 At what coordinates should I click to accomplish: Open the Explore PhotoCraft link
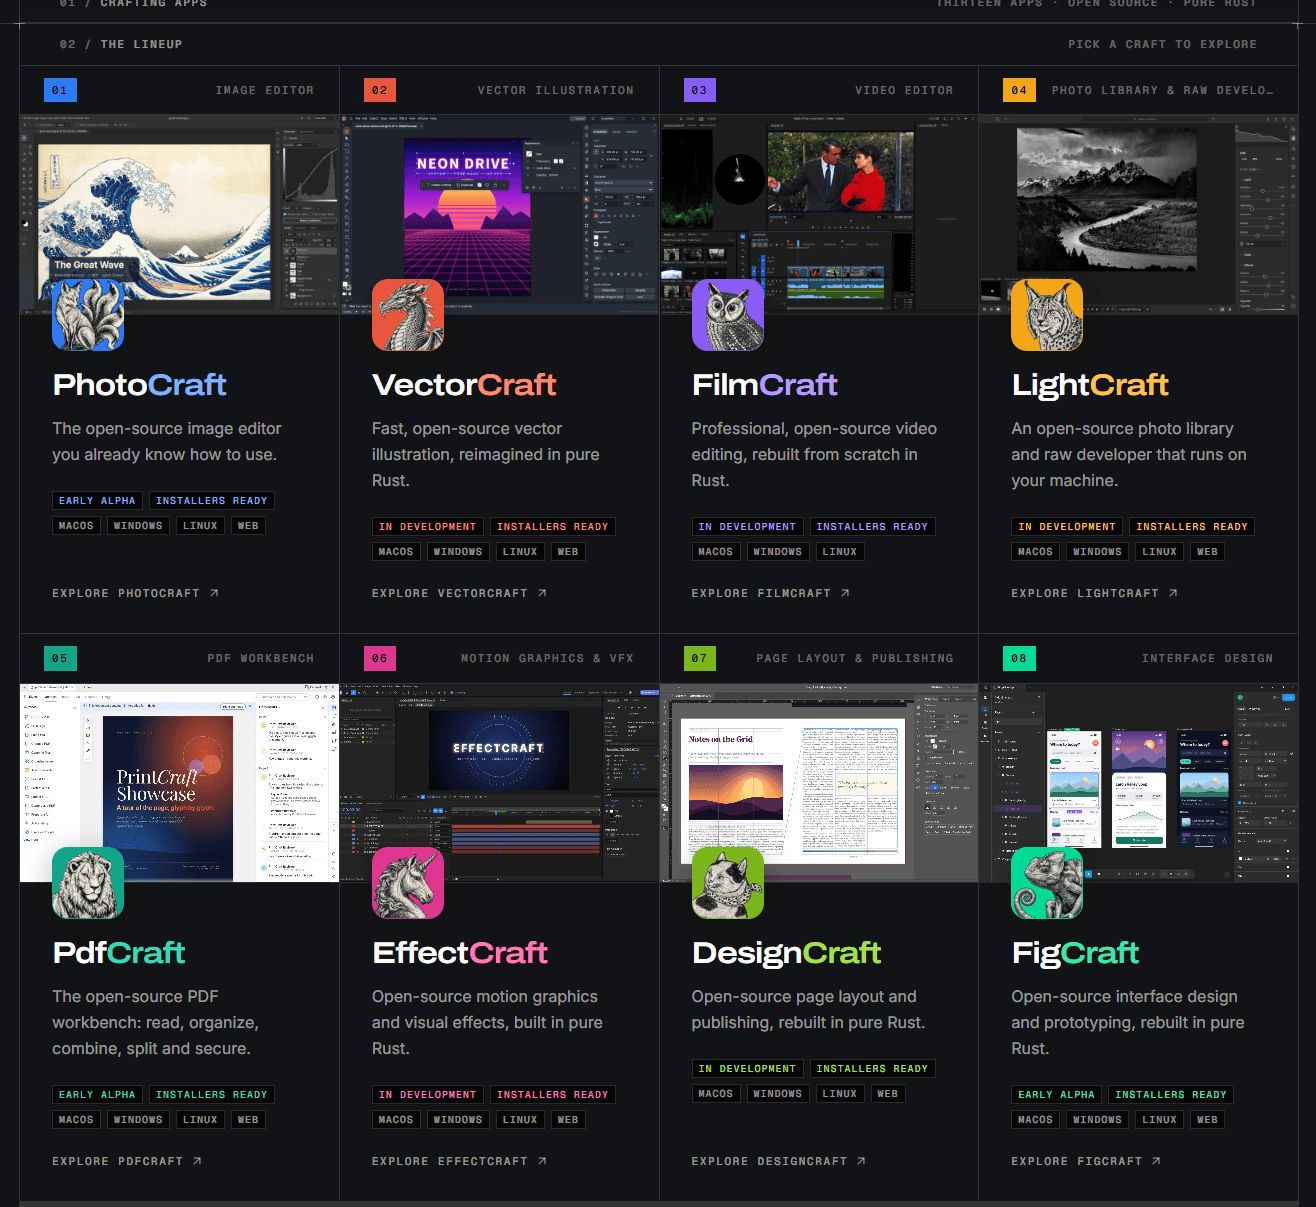[x=135, y=594]
